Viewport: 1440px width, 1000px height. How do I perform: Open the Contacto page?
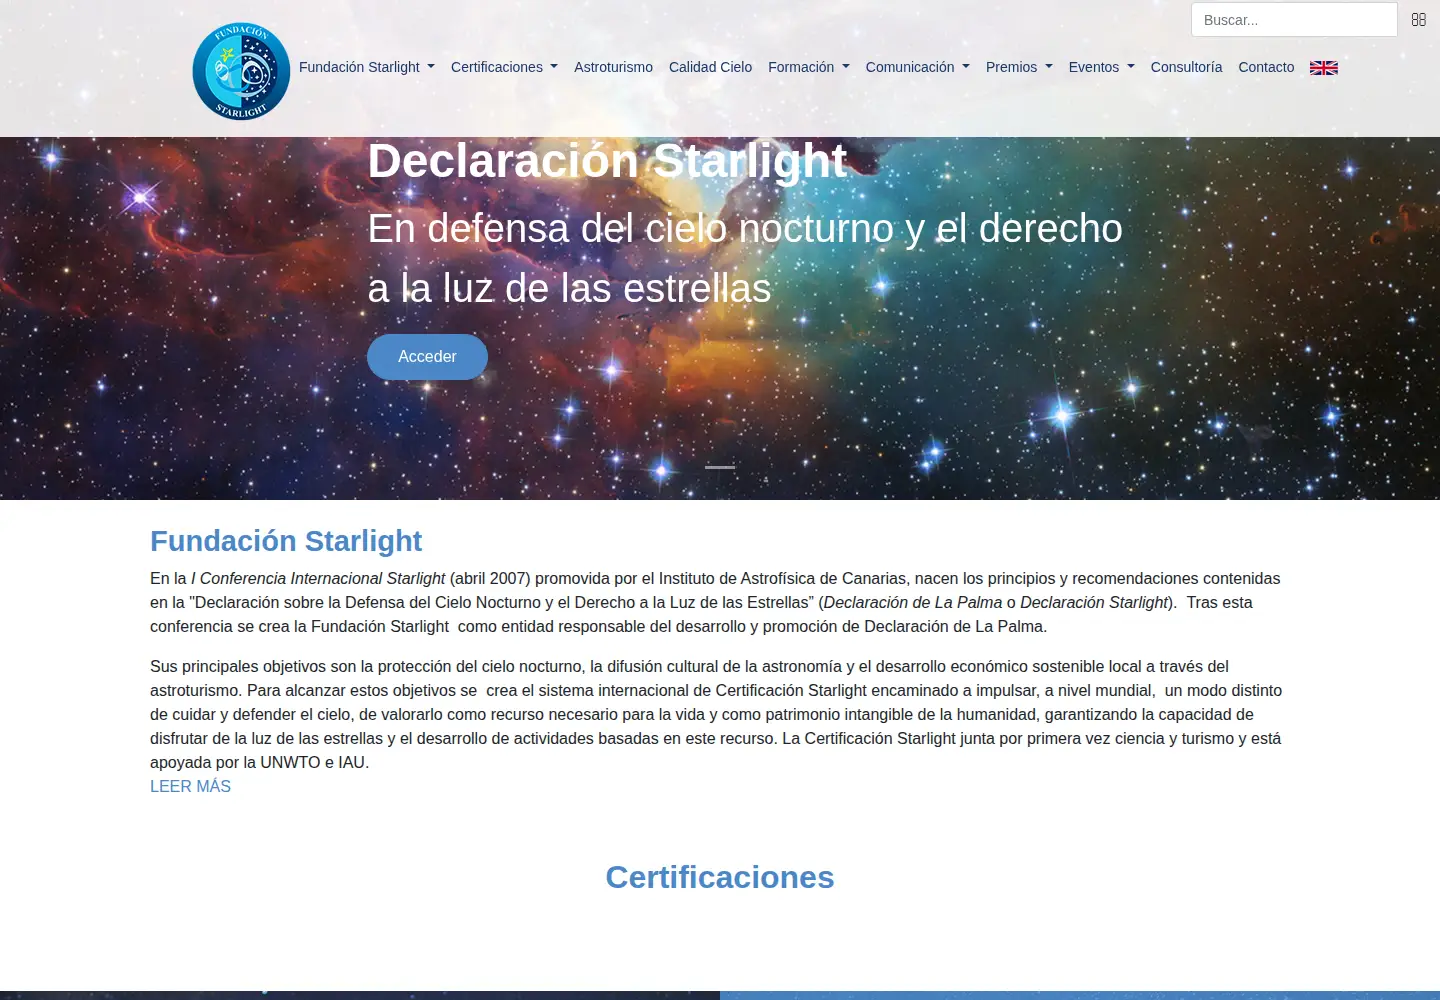(x=1266, y=67)
